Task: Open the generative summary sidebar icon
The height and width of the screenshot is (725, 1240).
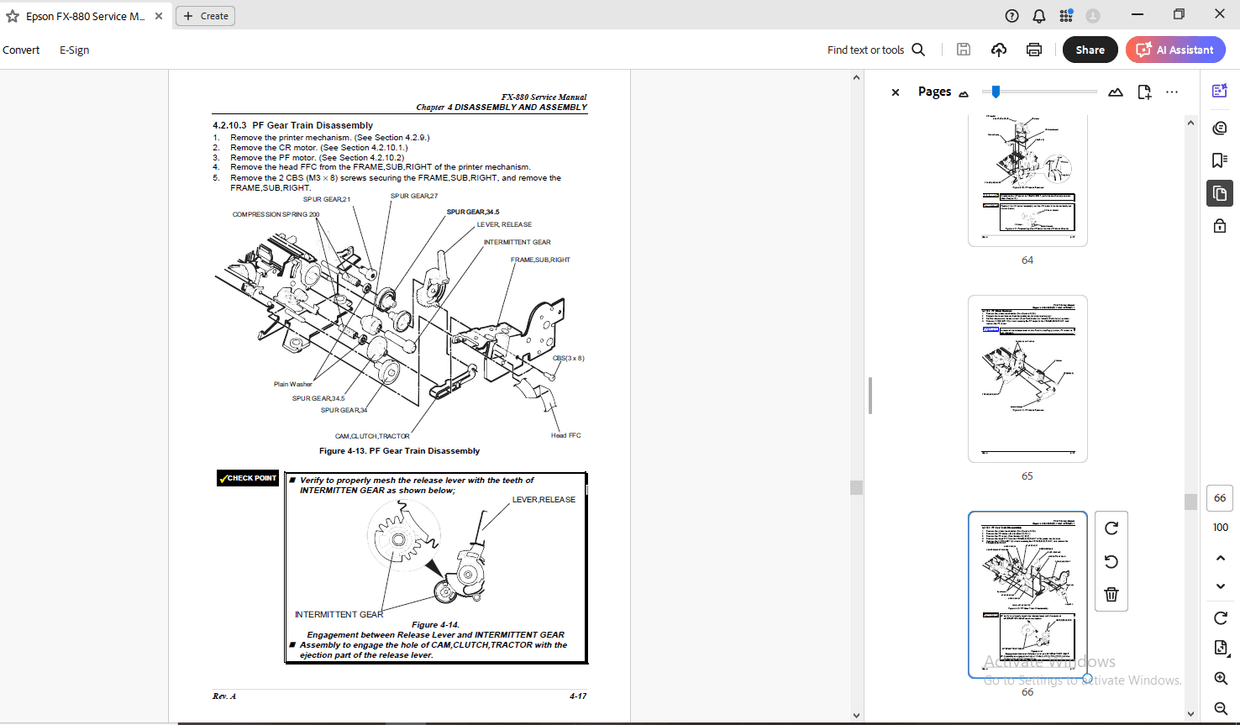Action: 1220,91
